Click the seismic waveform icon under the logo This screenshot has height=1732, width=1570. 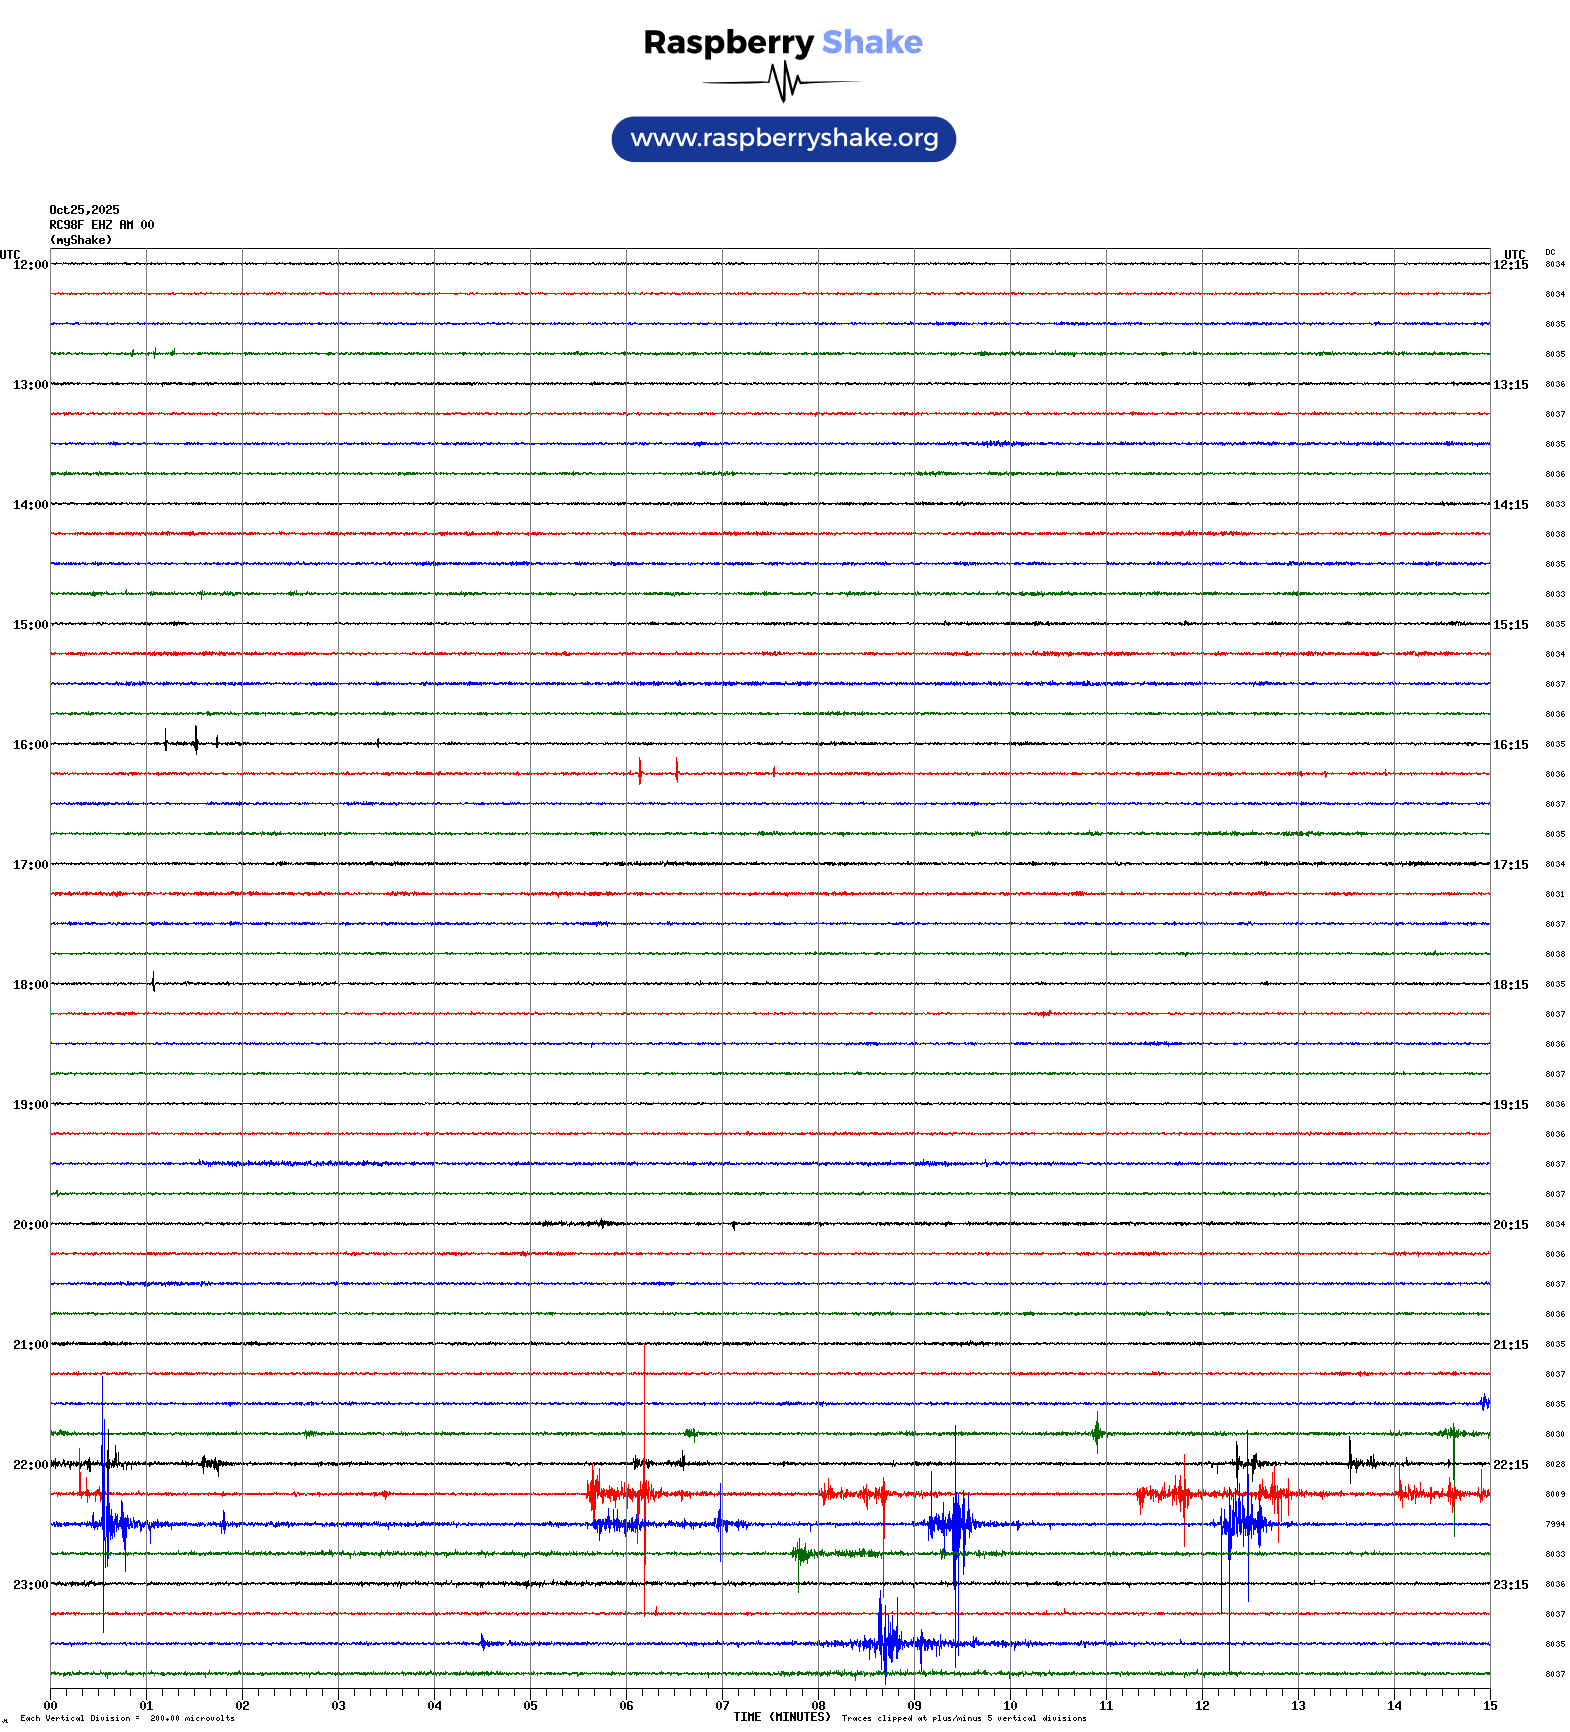point(782,82)
